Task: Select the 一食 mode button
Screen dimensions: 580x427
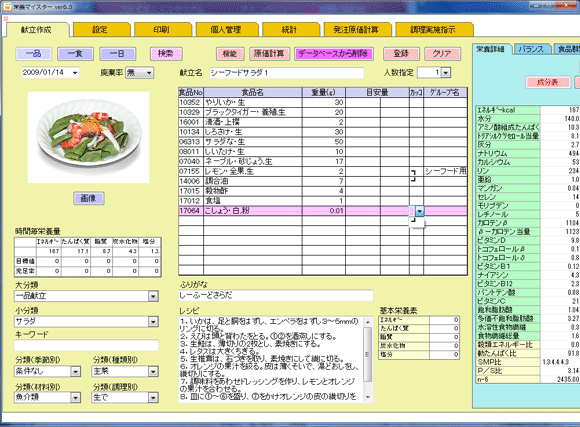Action: (x=75, y=54)
